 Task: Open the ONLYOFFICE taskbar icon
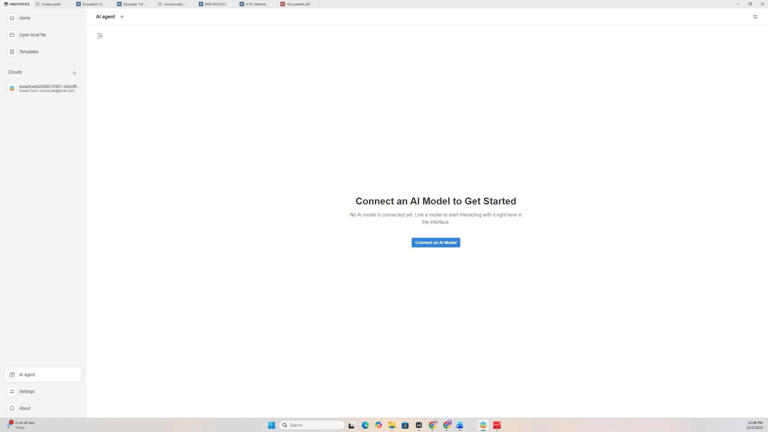pos(483,425)
